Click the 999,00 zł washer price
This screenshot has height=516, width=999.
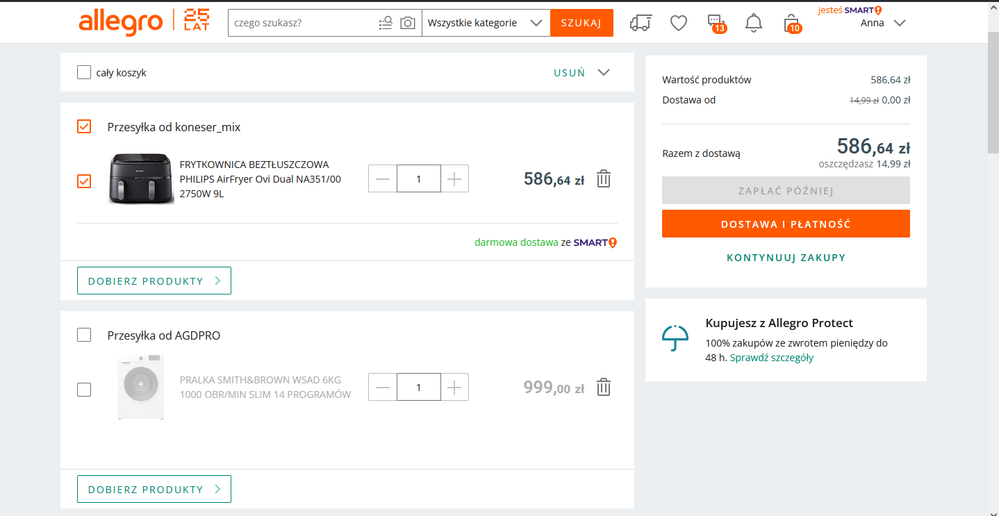coord(554,387)
